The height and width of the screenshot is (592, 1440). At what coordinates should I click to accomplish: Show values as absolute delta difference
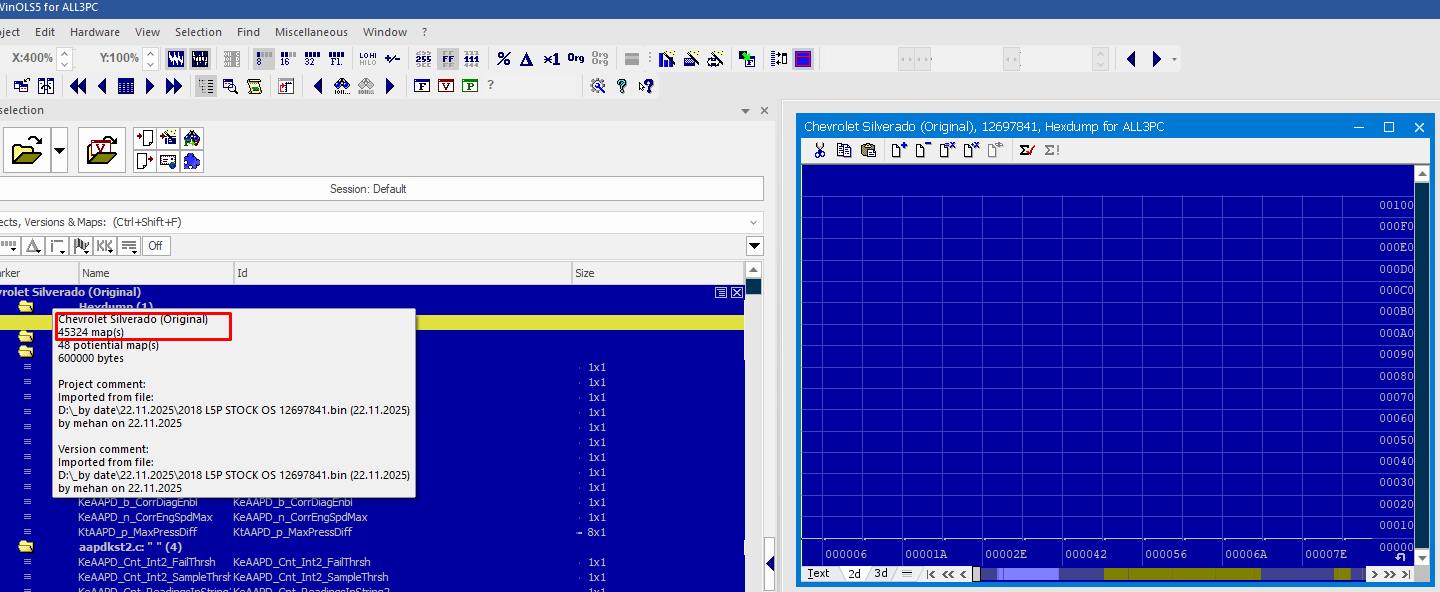(527, 59)
